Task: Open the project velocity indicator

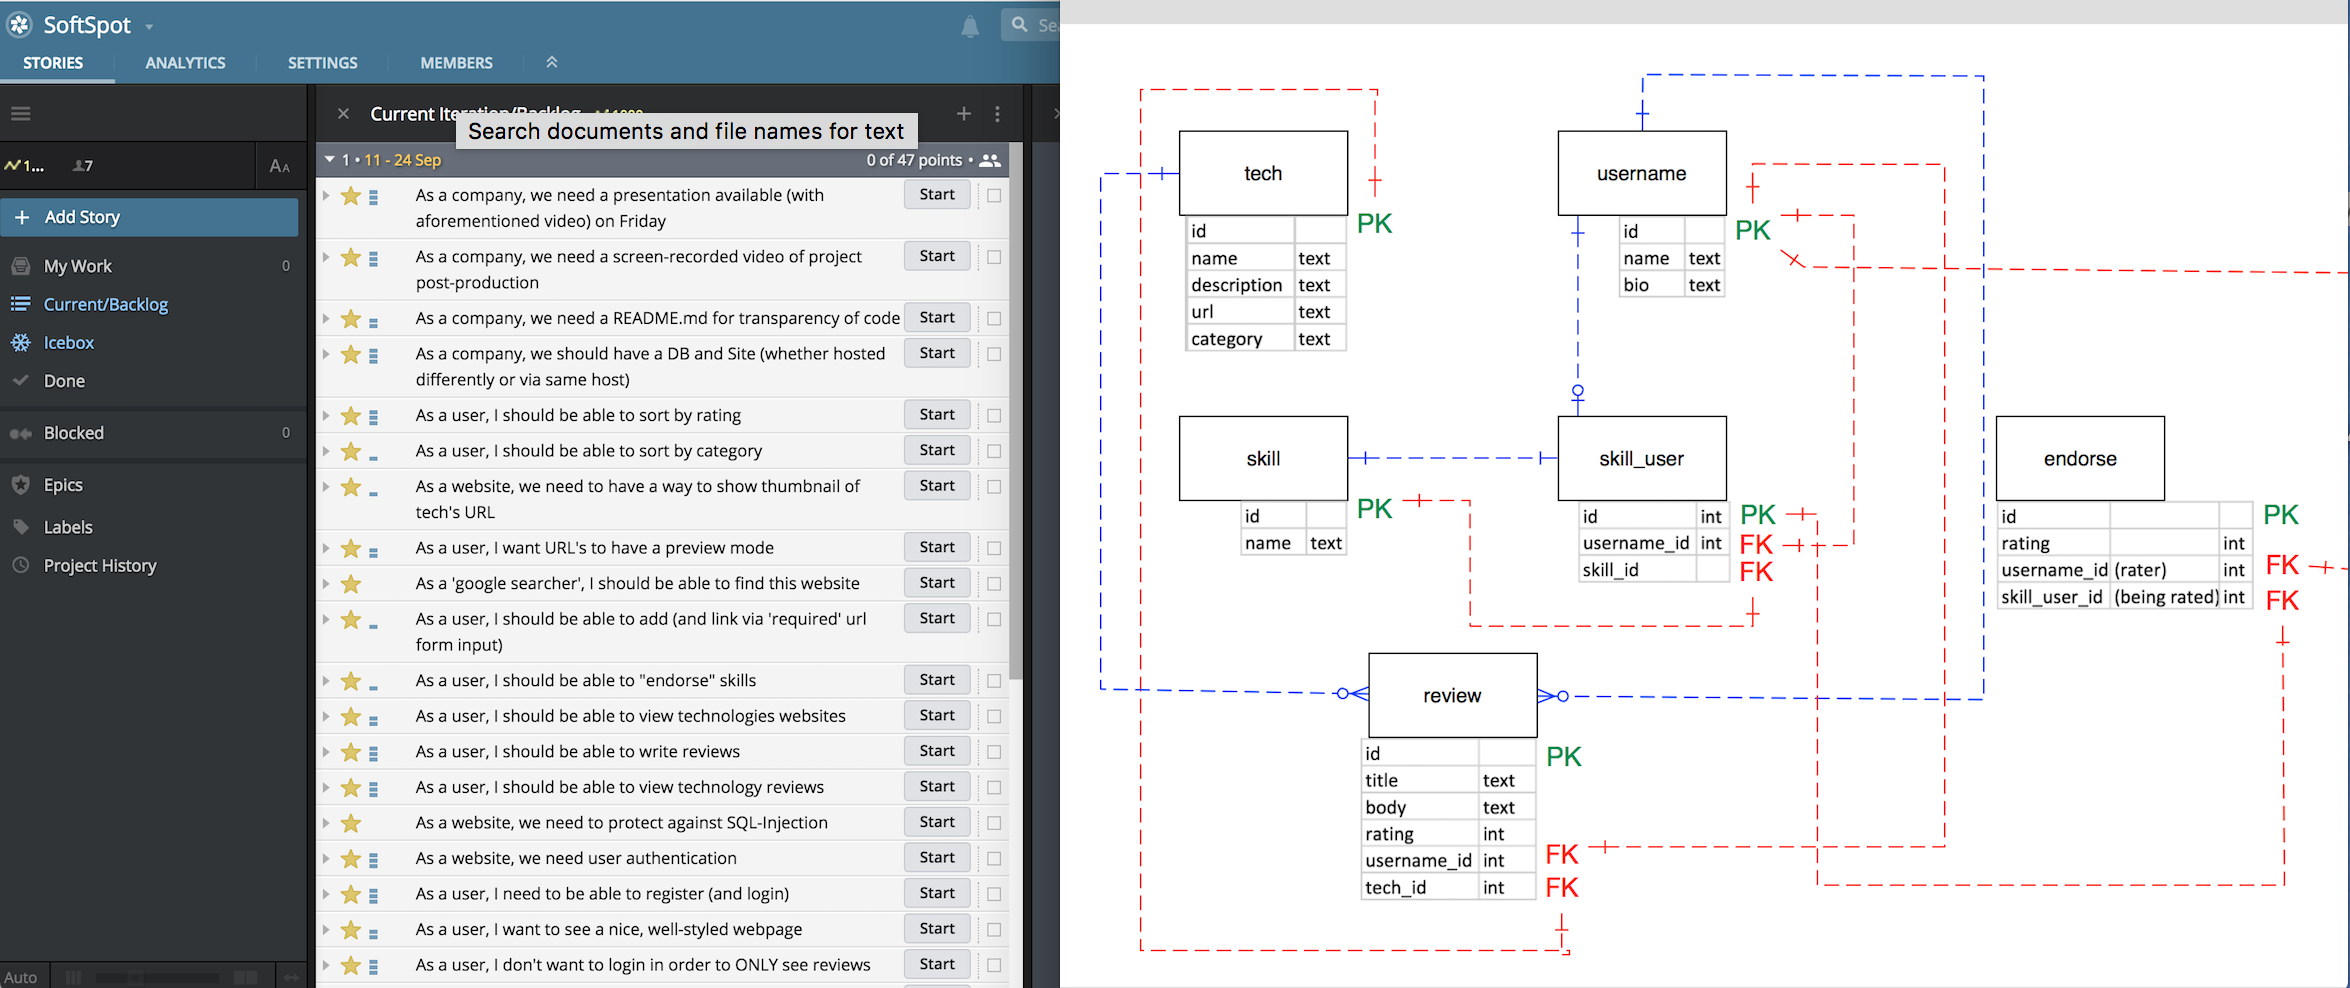Action: [x=24, y=166]
